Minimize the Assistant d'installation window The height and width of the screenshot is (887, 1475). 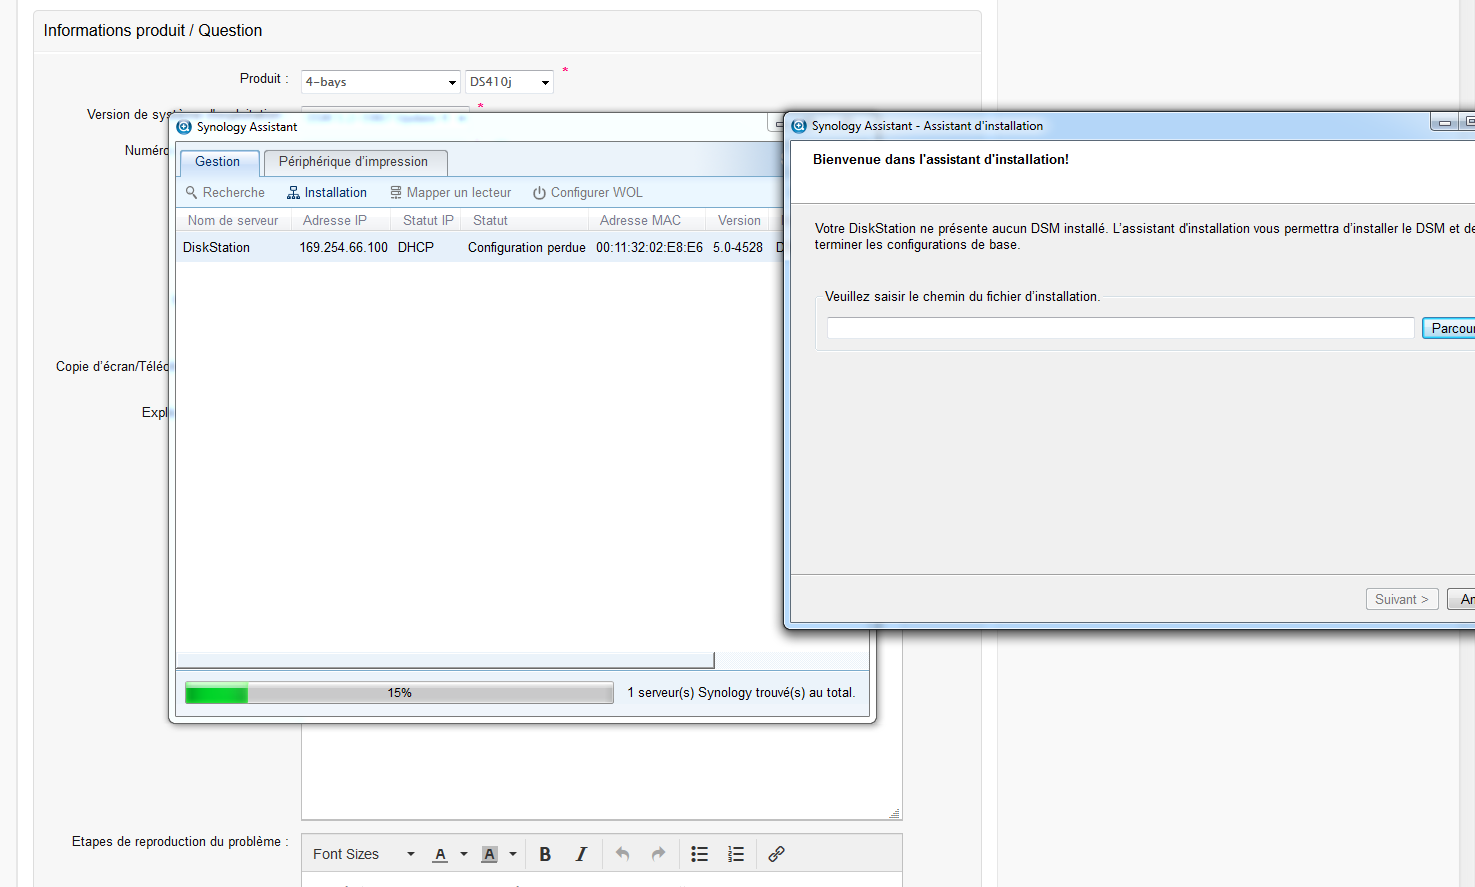tap(1444, 122)
